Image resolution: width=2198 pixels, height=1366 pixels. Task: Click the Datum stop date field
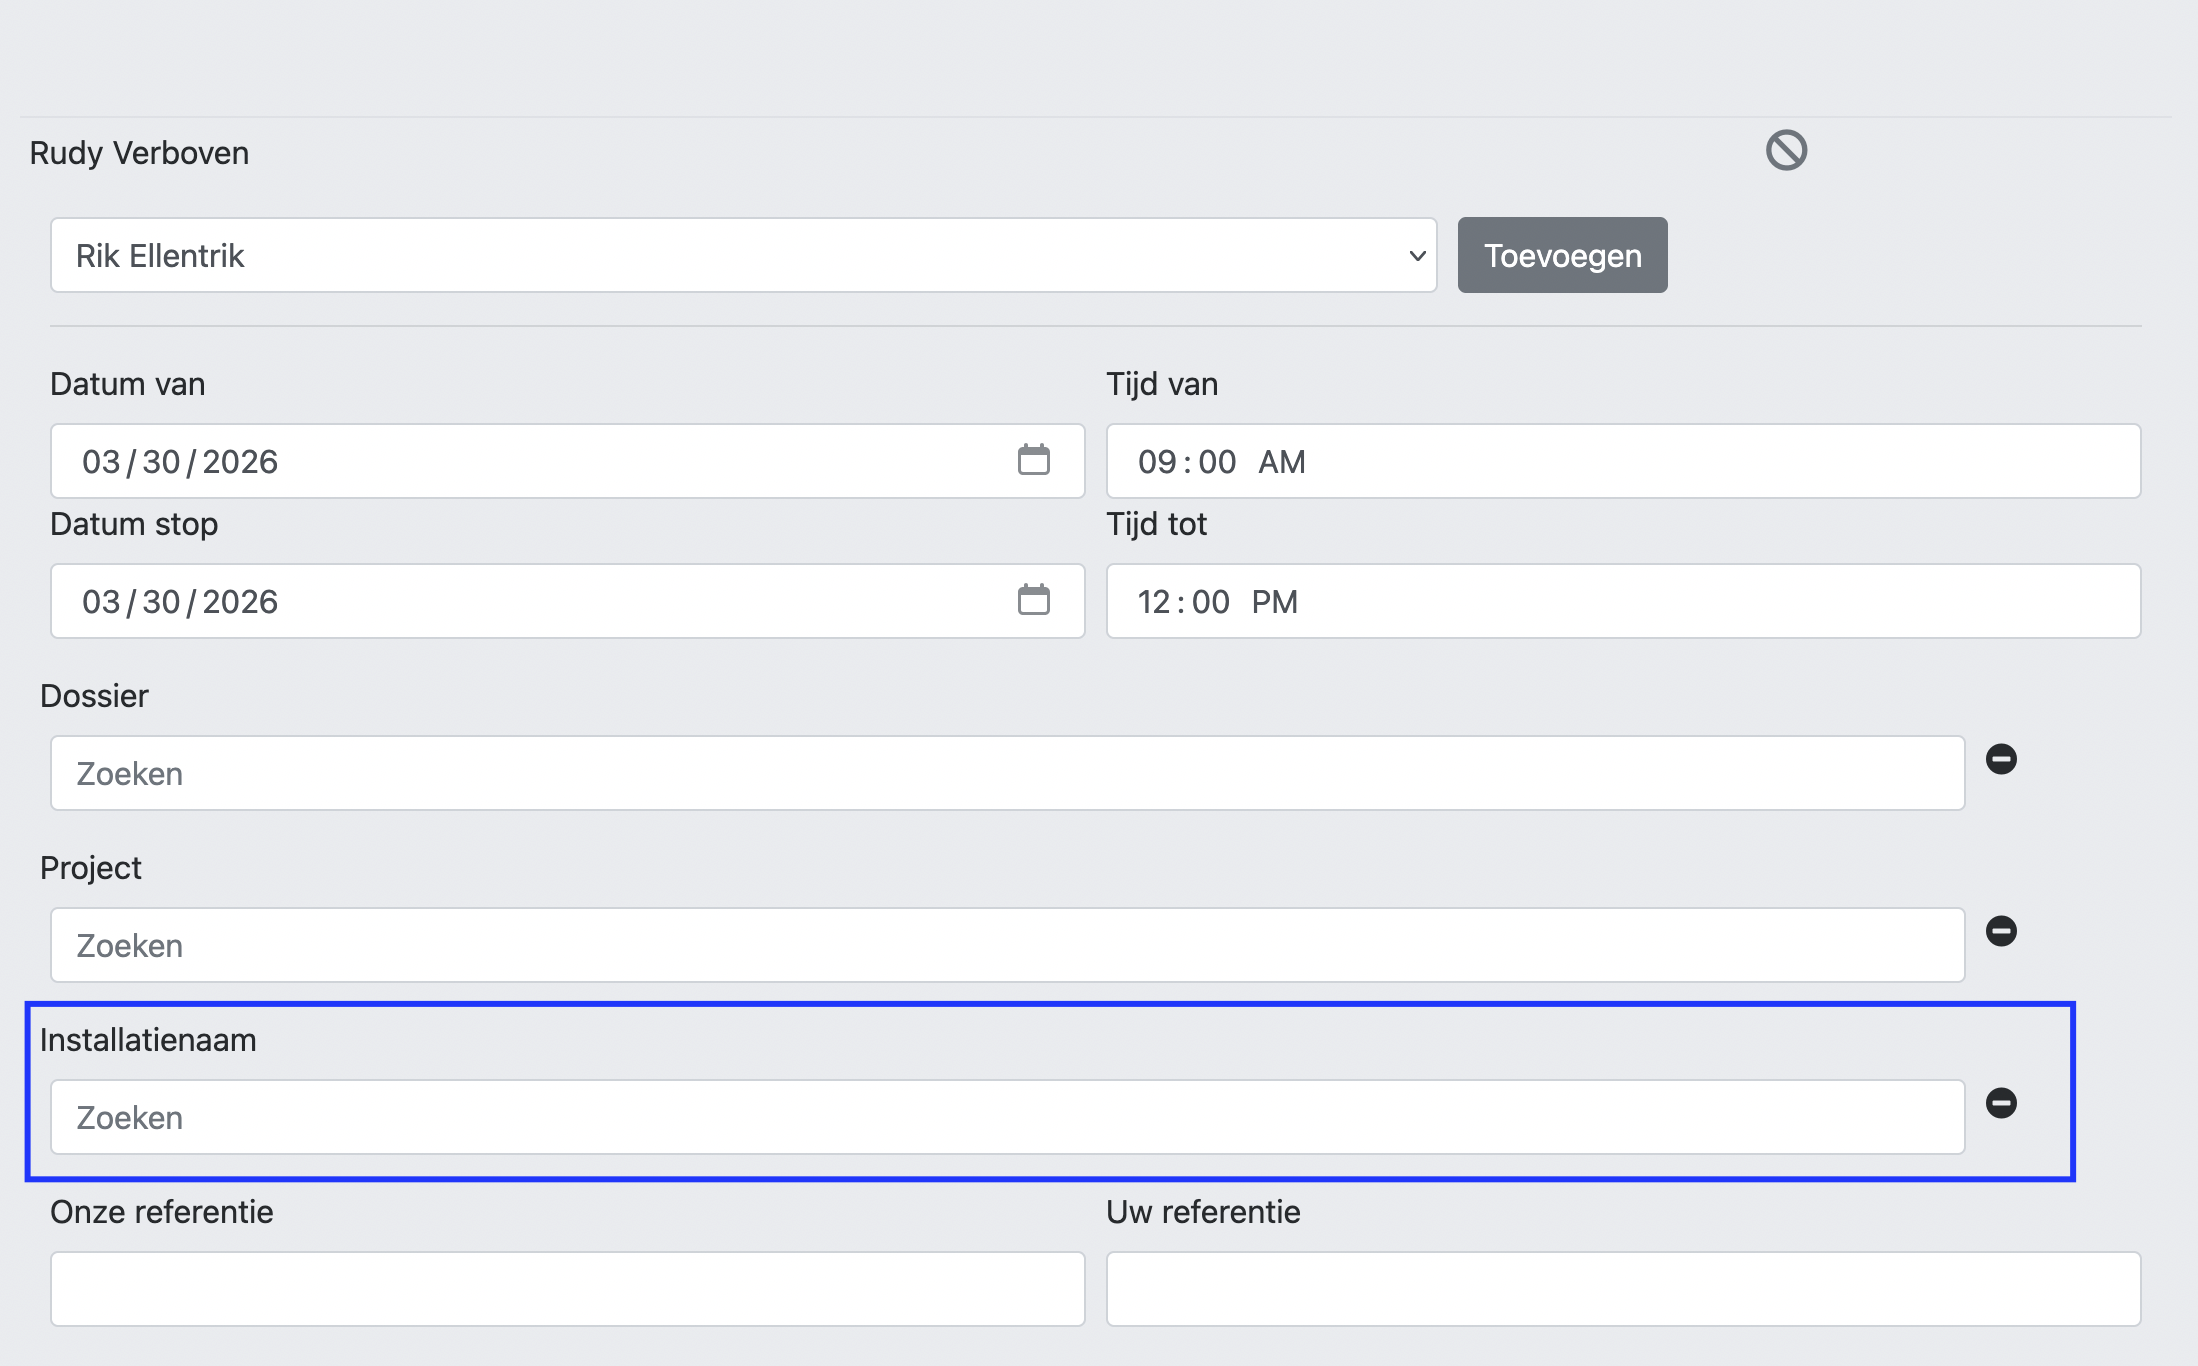click(x=567, y=601)
